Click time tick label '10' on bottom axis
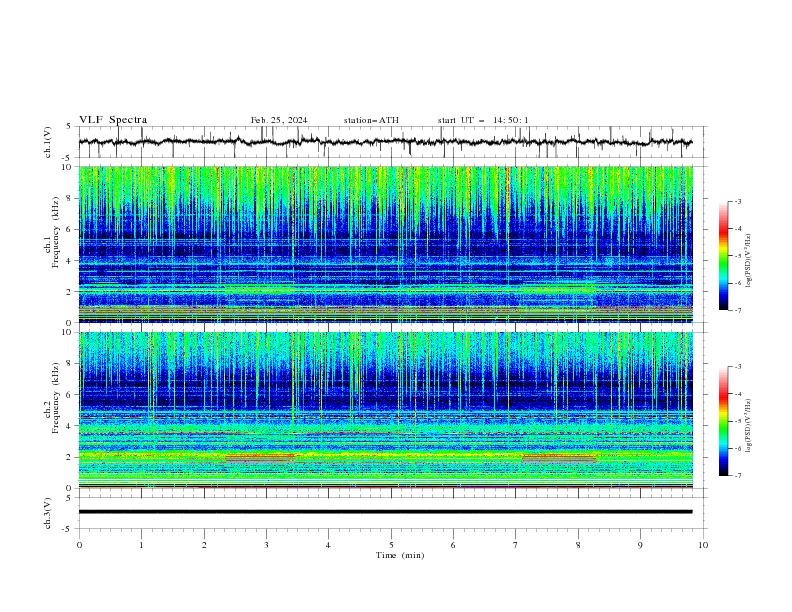Viewport: 792px width, 612px height. point(703,545)
